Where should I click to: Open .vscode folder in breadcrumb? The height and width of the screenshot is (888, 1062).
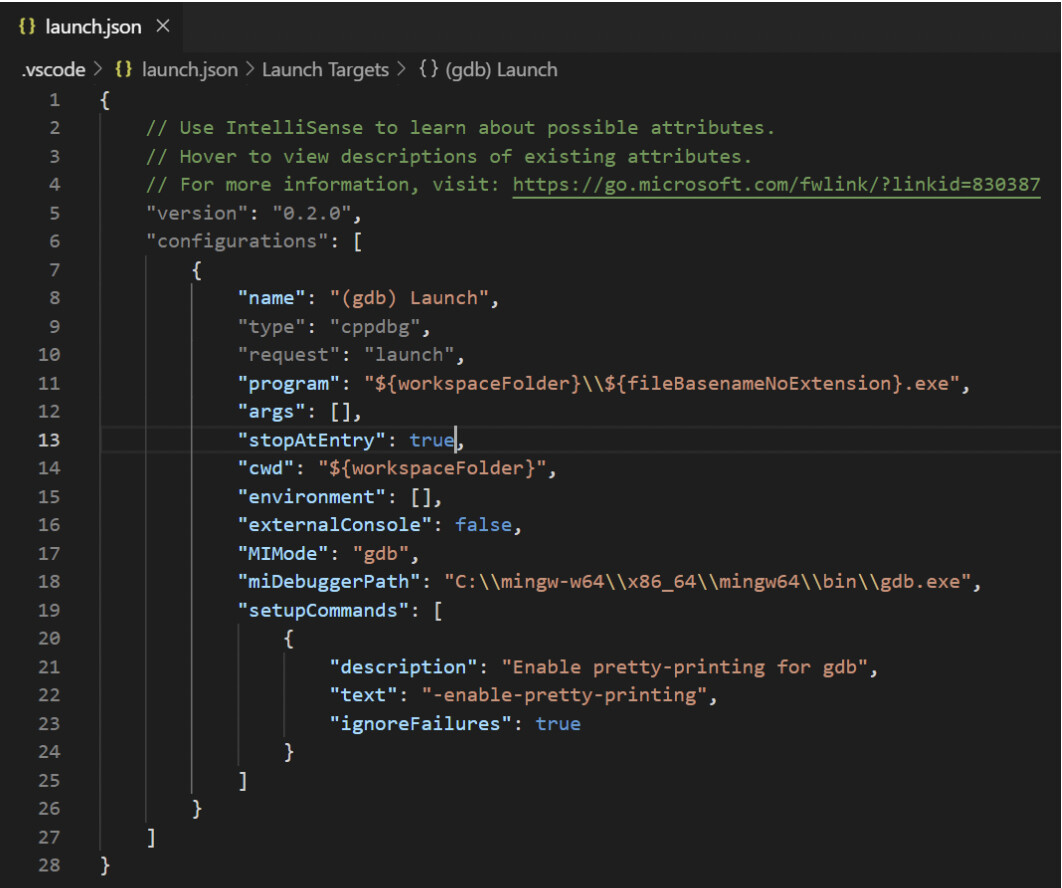point(54,70)
